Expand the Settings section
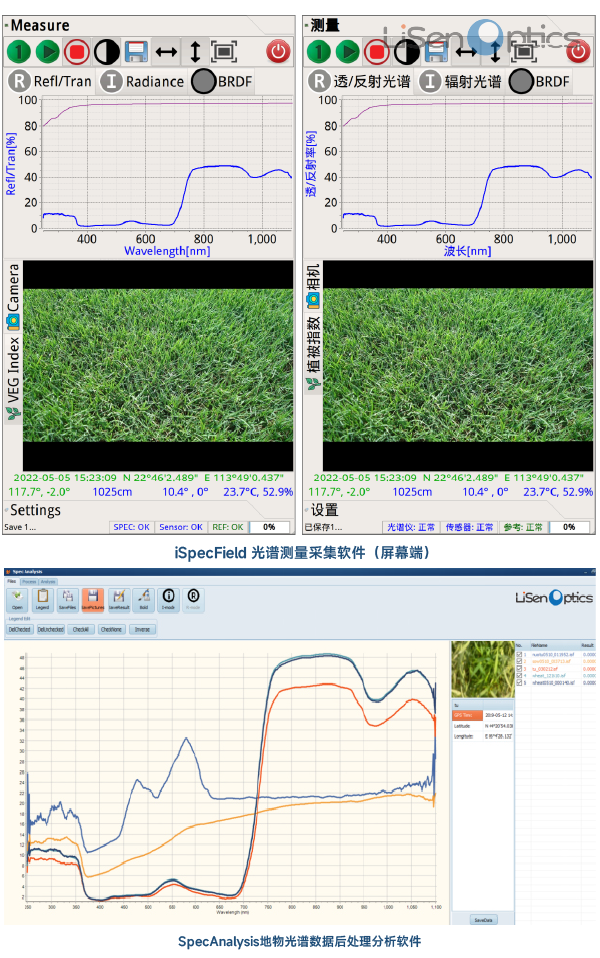The height and width of the screenshot is (958, 600). click(x=34, y=510)
